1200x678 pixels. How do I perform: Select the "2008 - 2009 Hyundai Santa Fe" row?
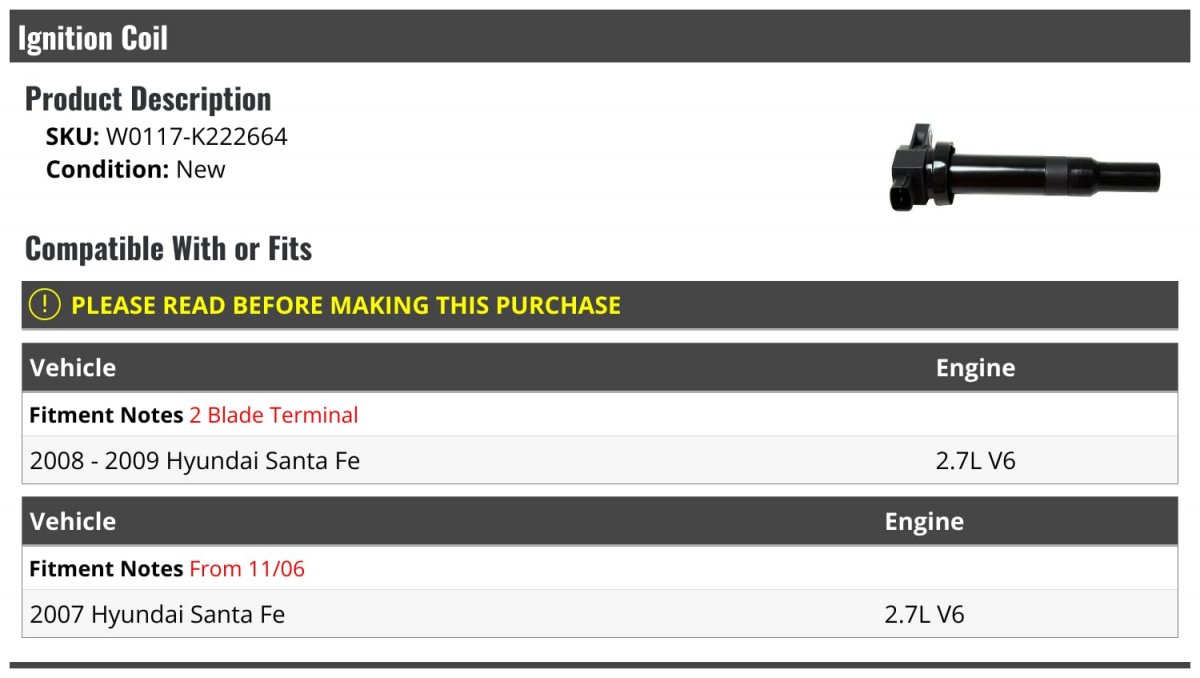(x=195, y=461)
